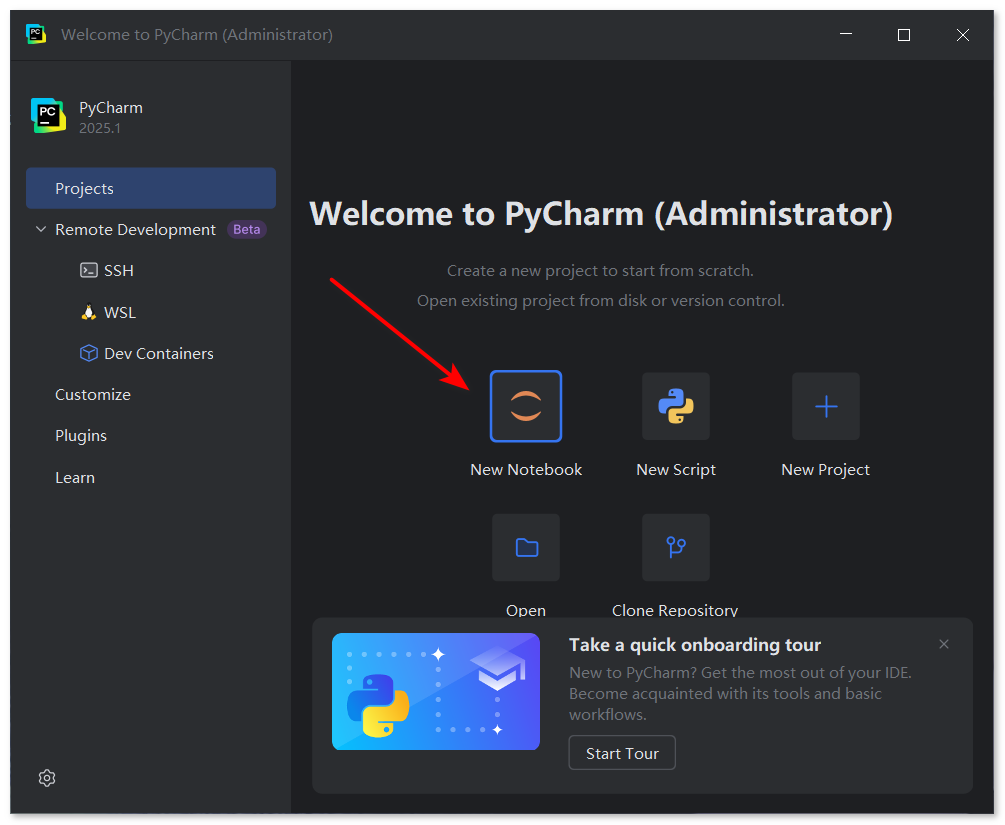Screen dimensions: 1005x825
Task: Maximize the PyCharm welcome window
Action: 904,35
